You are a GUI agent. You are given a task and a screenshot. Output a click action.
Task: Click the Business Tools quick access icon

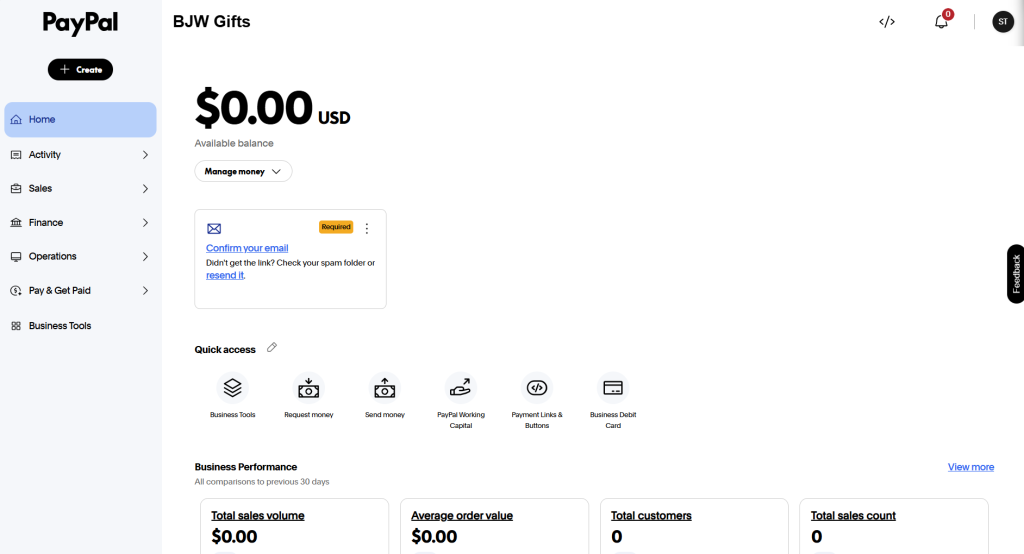click(x=232, y=387)
